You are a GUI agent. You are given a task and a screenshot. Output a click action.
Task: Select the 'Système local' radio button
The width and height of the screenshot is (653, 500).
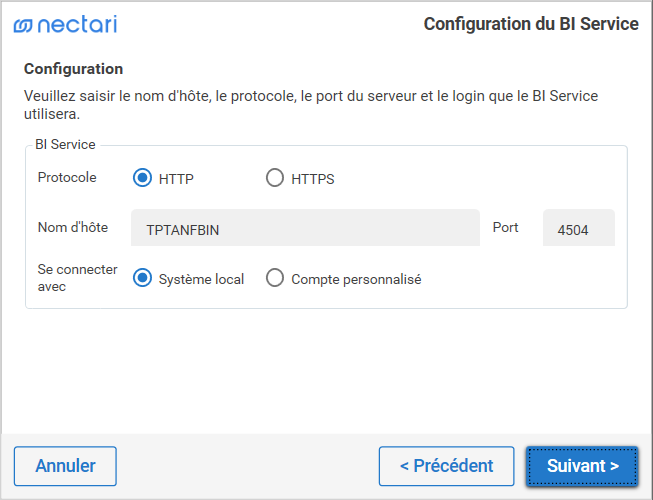point(142,279)
